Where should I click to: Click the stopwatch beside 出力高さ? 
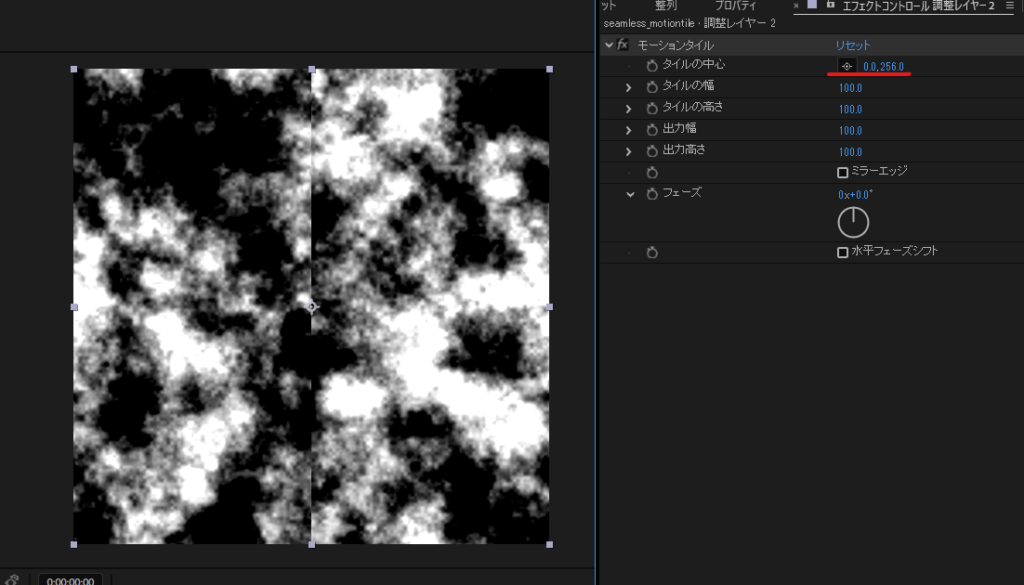[x=652, y=151]
